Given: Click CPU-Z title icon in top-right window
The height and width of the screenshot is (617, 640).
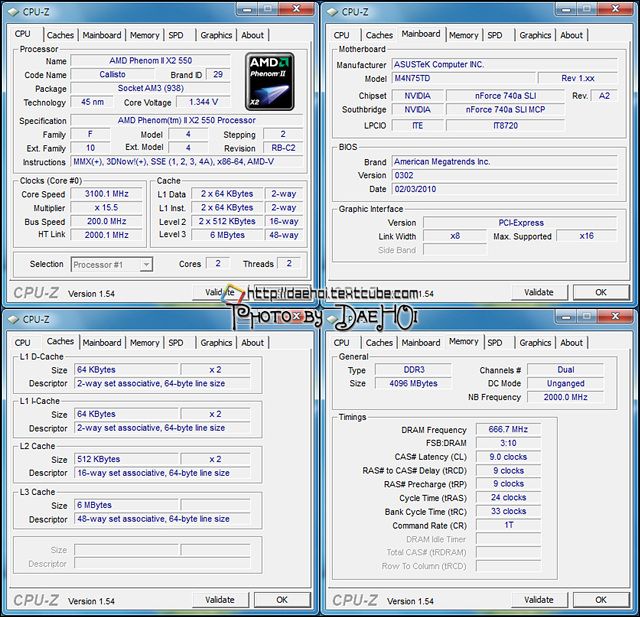Looking at the screenshot, I should point(333,12).
